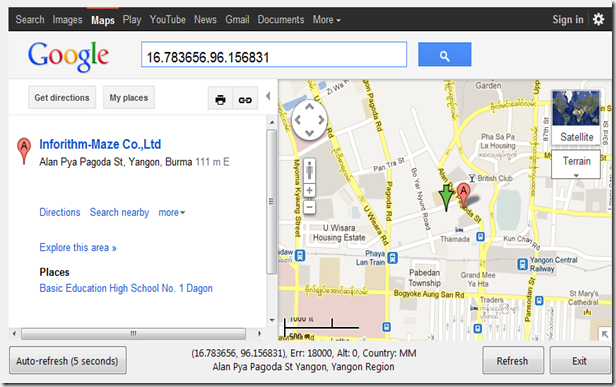This screenshot has width=616, height=387.
Task: Expand the 'more' options for the result
Action: point(172,213)
